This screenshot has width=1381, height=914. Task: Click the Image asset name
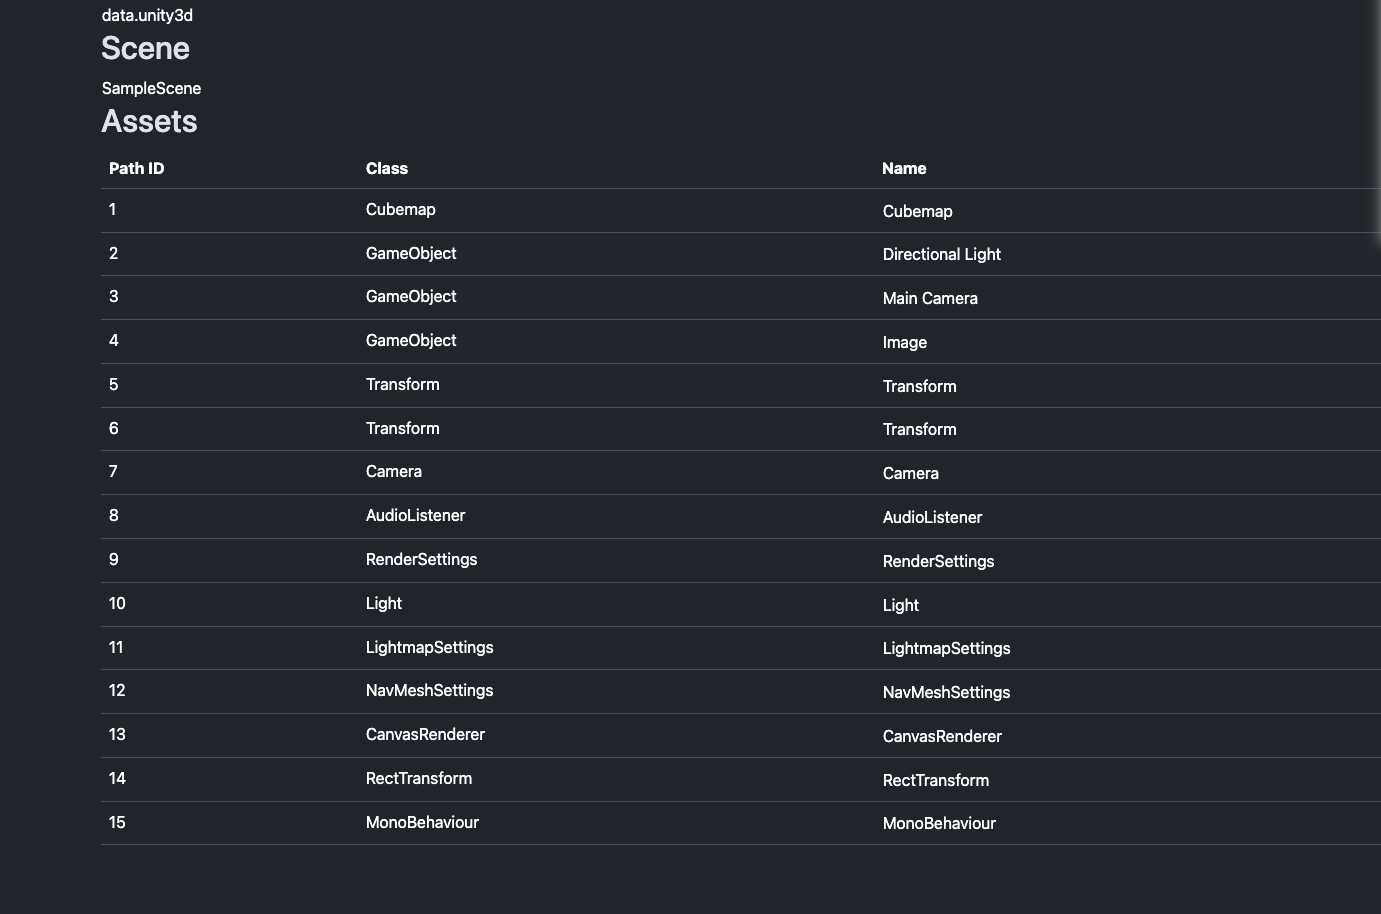coord(905,342)
